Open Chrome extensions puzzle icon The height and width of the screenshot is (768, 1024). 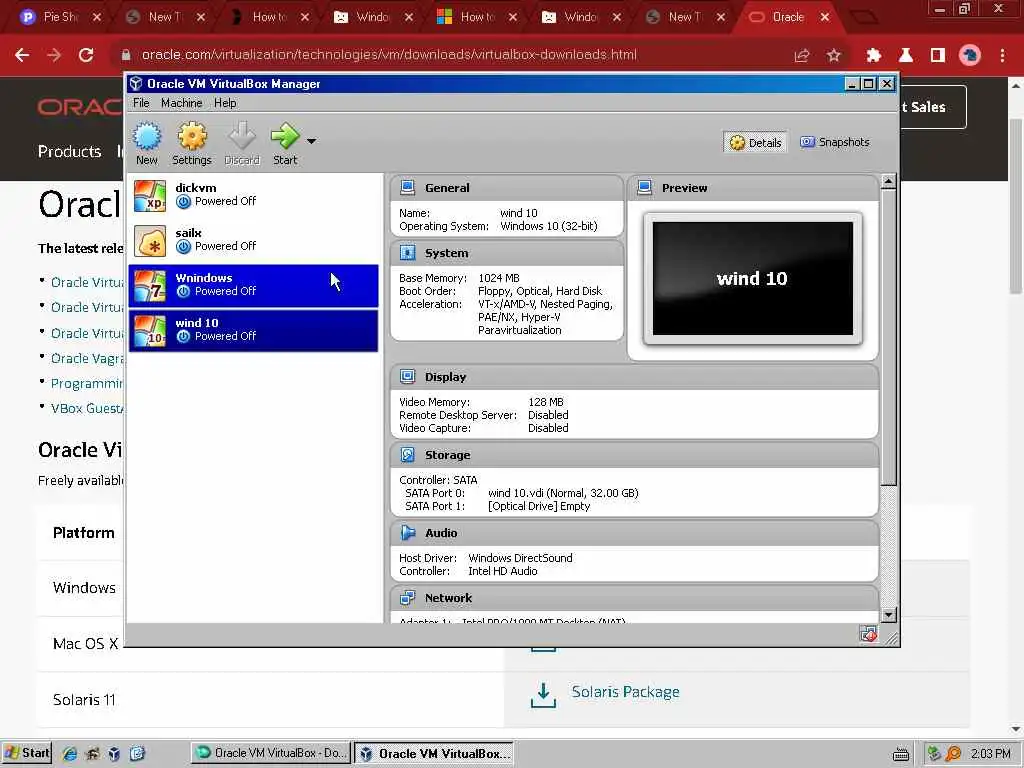point(874,56)
